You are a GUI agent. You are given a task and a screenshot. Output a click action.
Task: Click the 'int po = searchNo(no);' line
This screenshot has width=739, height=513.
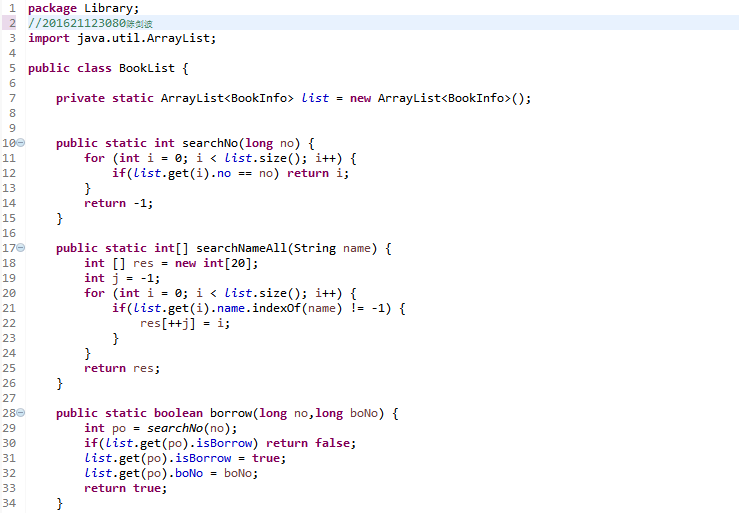tap(160, 428)
